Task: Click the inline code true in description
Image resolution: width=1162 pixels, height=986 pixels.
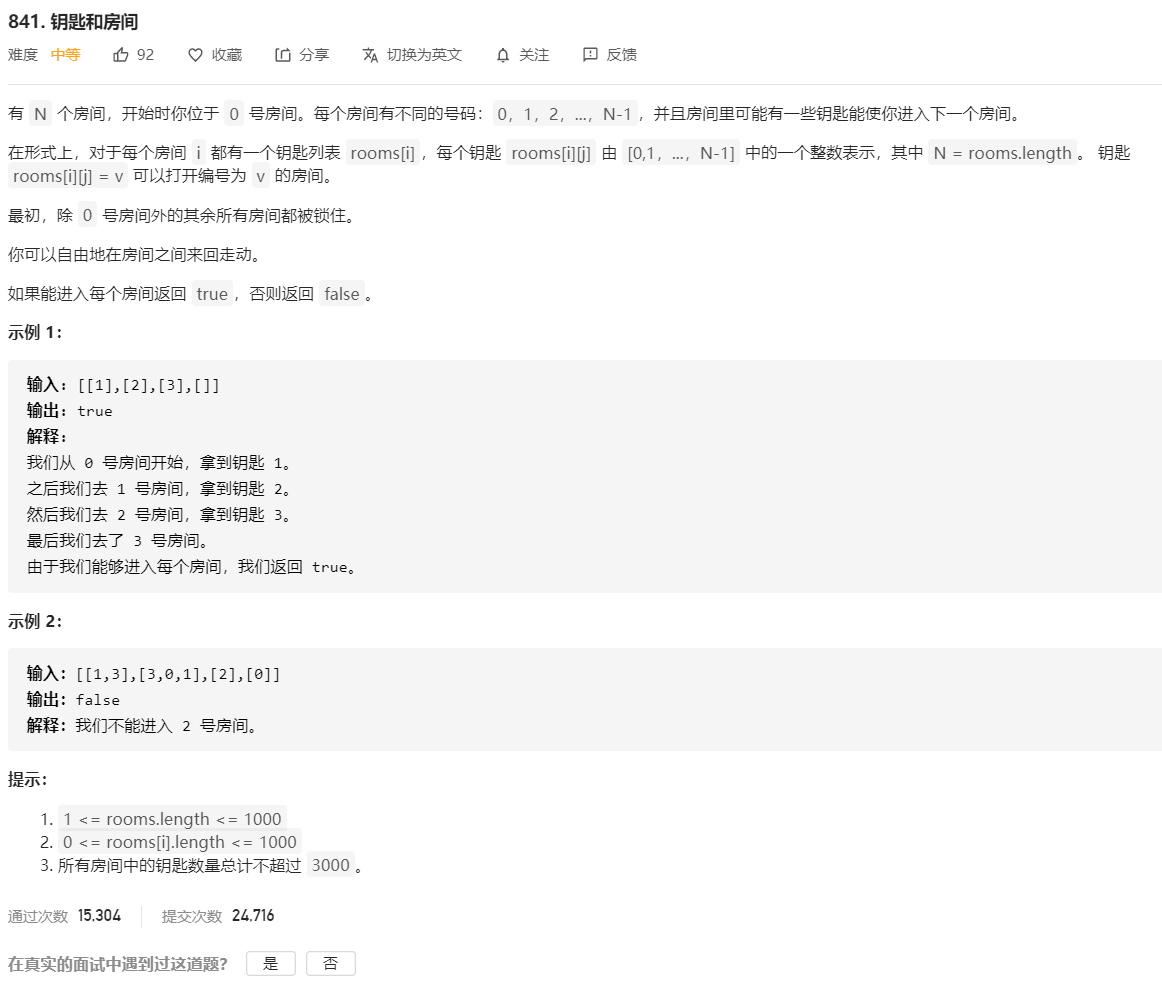Action: [x=212, y=293]
